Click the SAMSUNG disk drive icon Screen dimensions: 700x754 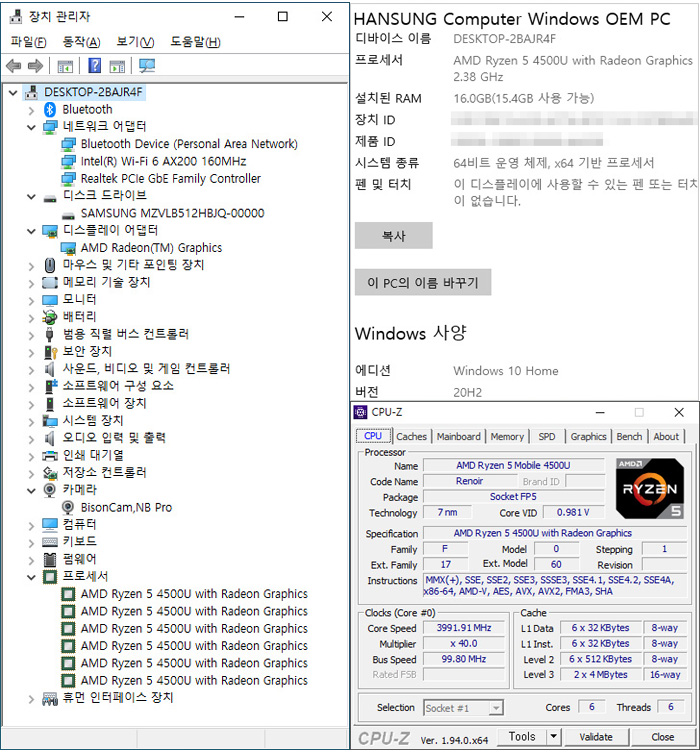tap(69, 214)
